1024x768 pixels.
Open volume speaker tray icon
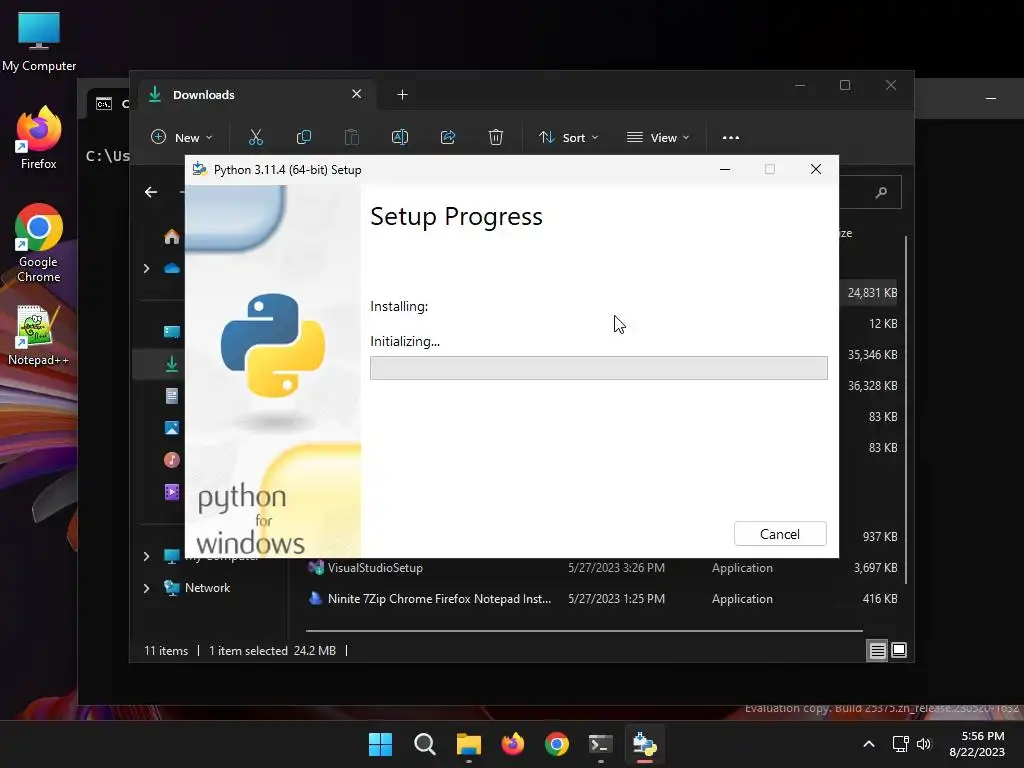(923, 744)
